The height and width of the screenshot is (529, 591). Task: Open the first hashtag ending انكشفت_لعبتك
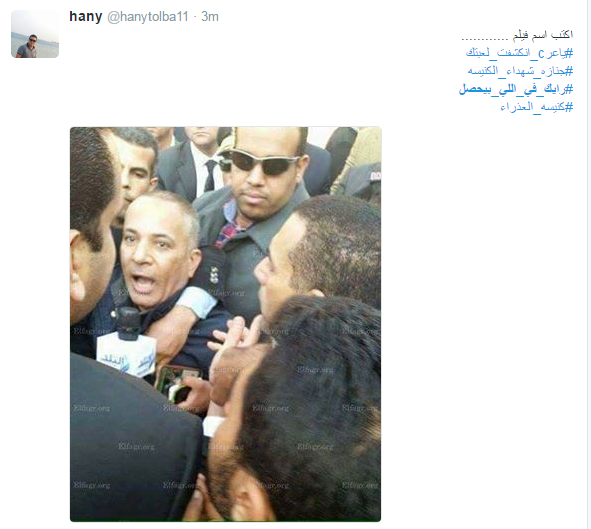tap(519, 53)
